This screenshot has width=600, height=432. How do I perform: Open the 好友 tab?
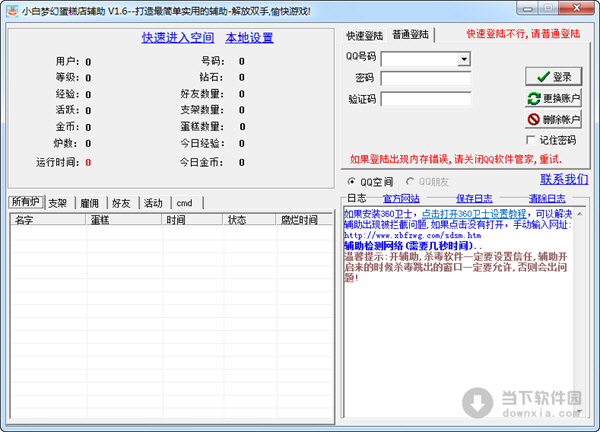(121, 203)
